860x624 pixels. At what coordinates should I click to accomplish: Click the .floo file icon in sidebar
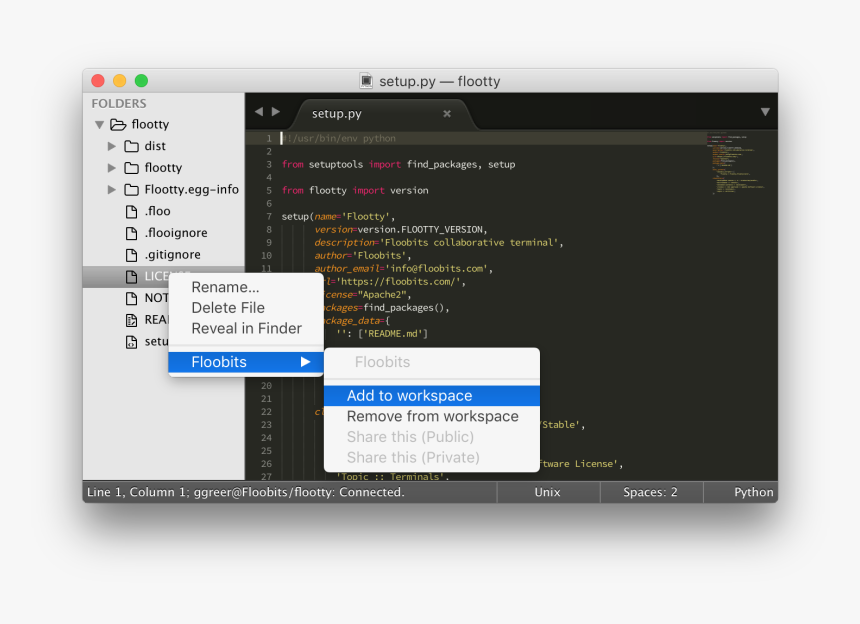click(131, 211)
